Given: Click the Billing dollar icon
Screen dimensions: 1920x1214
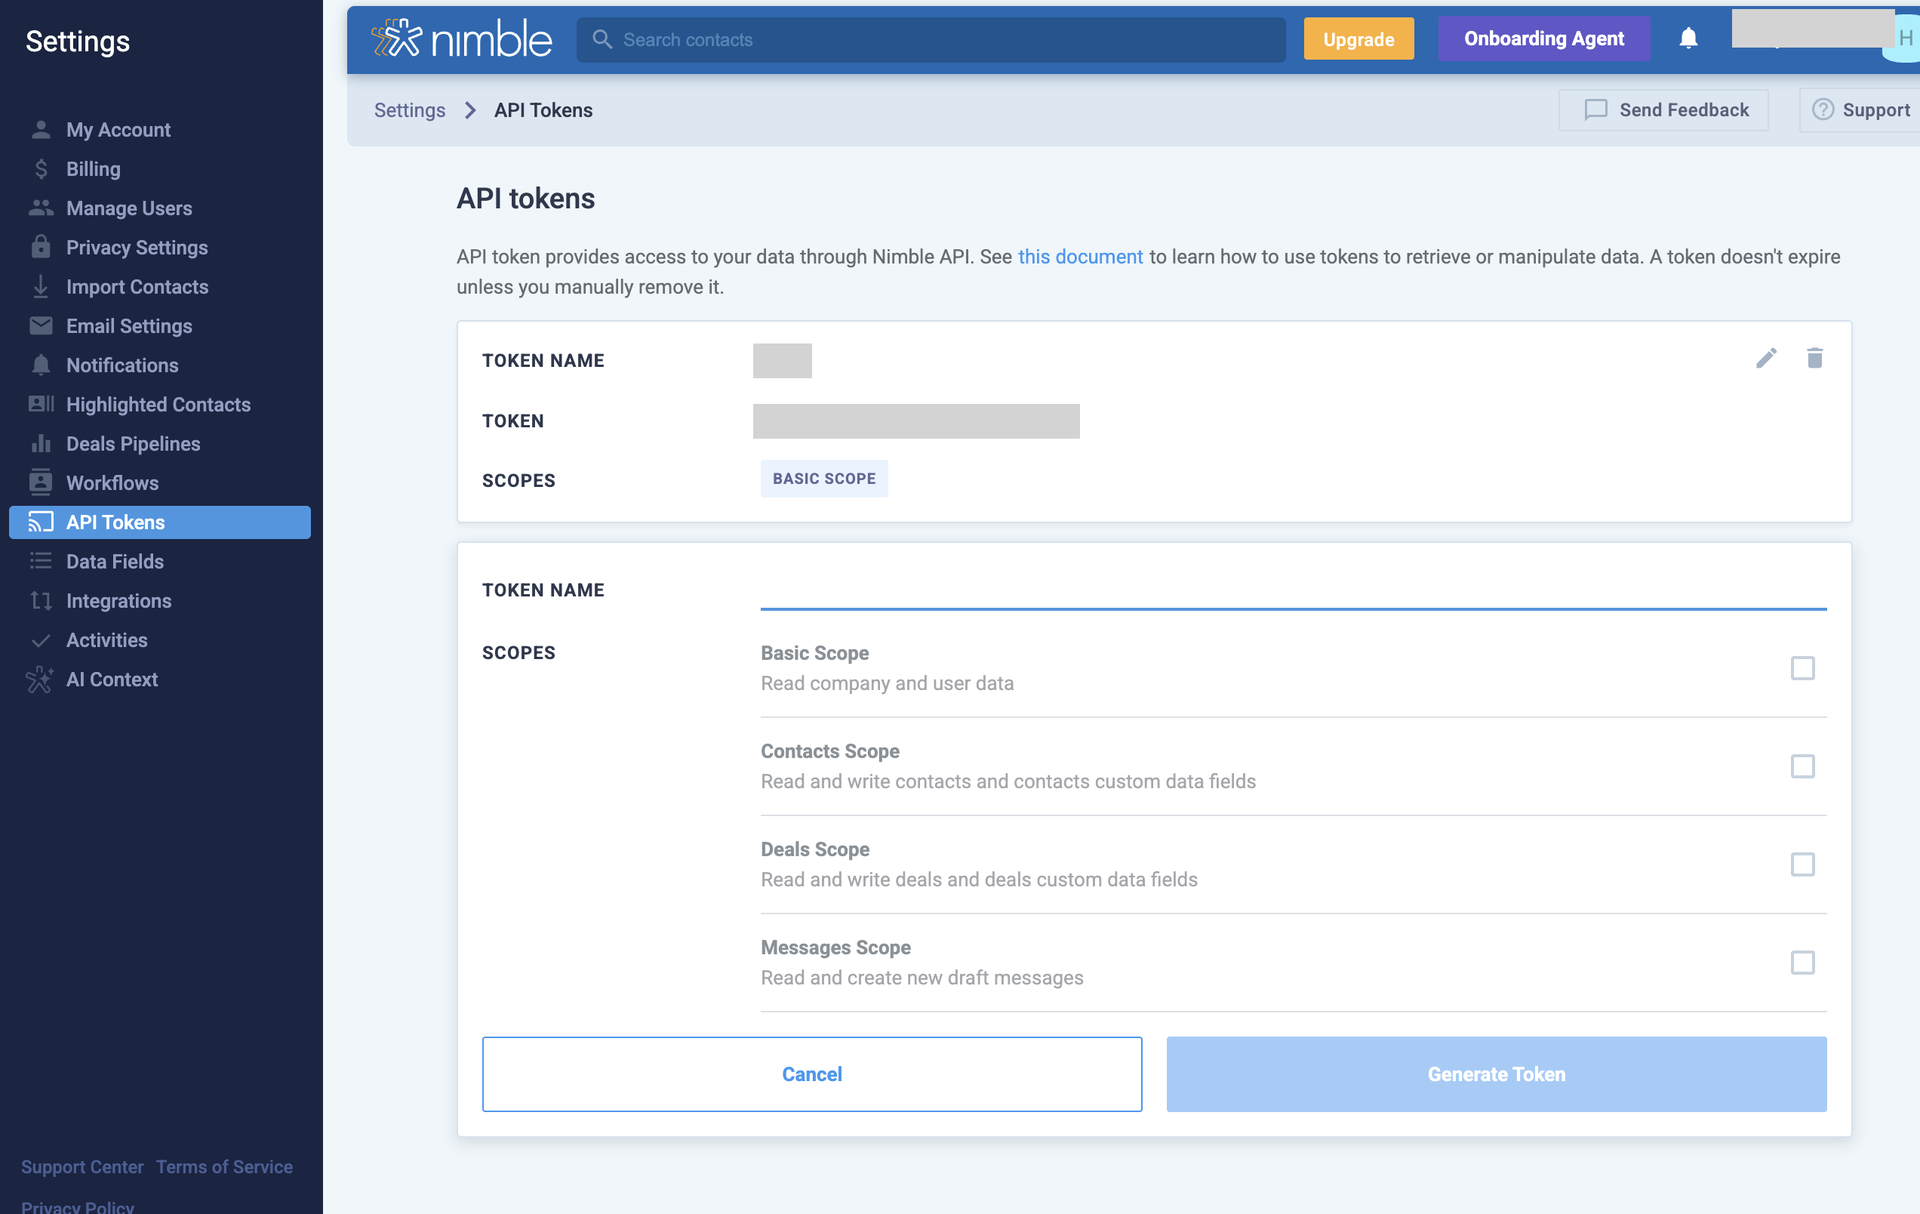Looking at the screenshot, I should tap(41, 169).
